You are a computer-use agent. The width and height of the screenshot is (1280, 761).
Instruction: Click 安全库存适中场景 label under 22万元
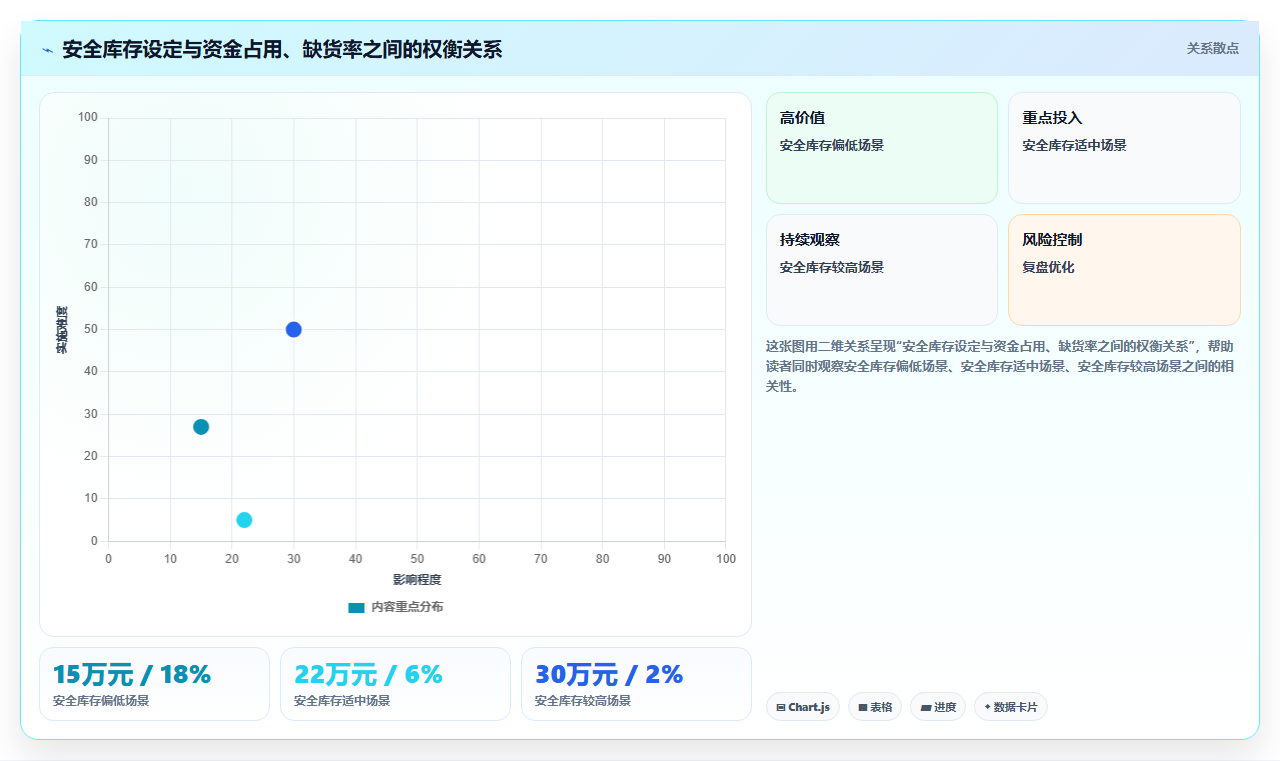342,701
